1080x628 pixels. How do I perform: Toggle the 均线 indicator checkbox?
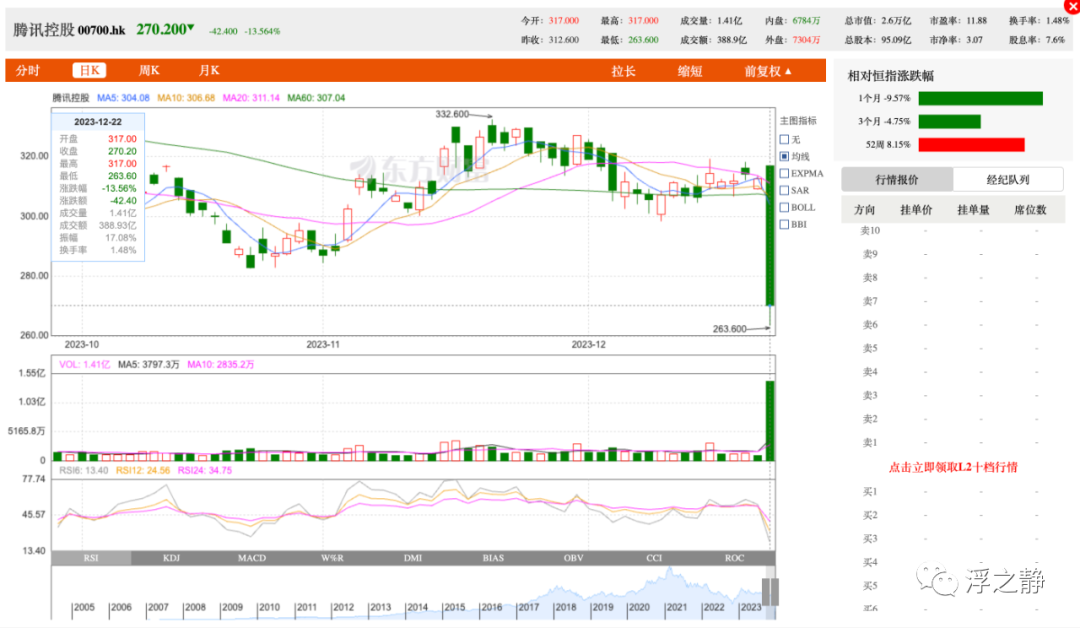(784, 156)
